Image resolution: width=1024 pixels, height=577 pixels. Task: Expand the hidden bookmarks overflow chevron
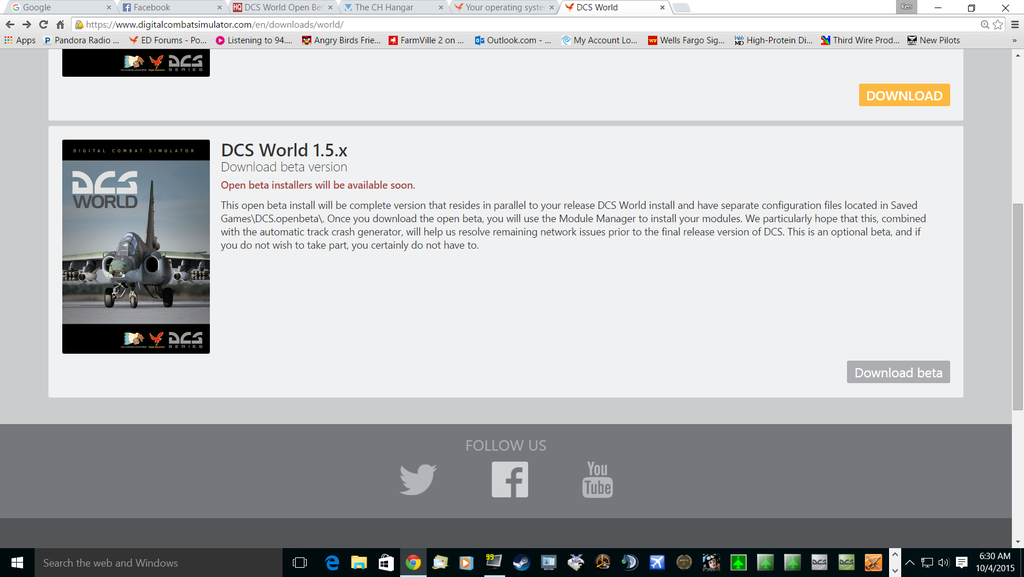(1014, 40)
